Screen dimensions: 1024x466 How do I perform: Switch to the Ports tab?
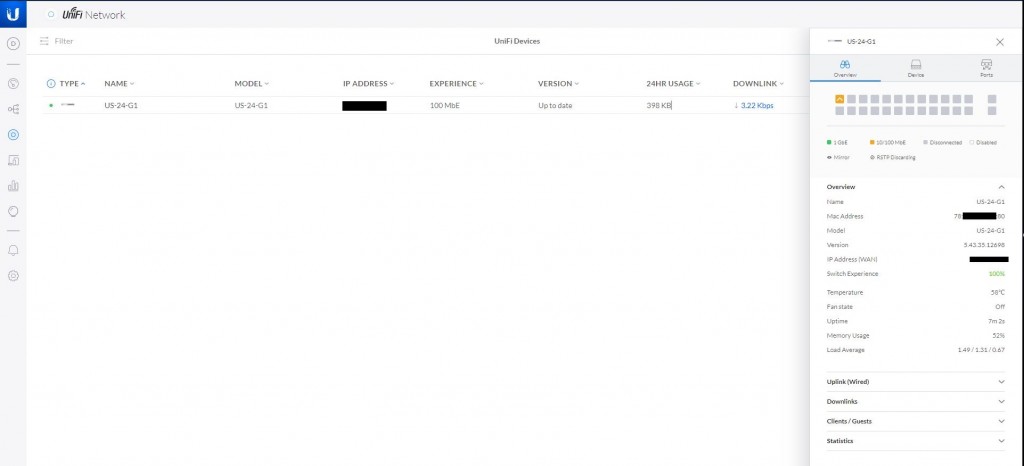click(x=986, y=69)
